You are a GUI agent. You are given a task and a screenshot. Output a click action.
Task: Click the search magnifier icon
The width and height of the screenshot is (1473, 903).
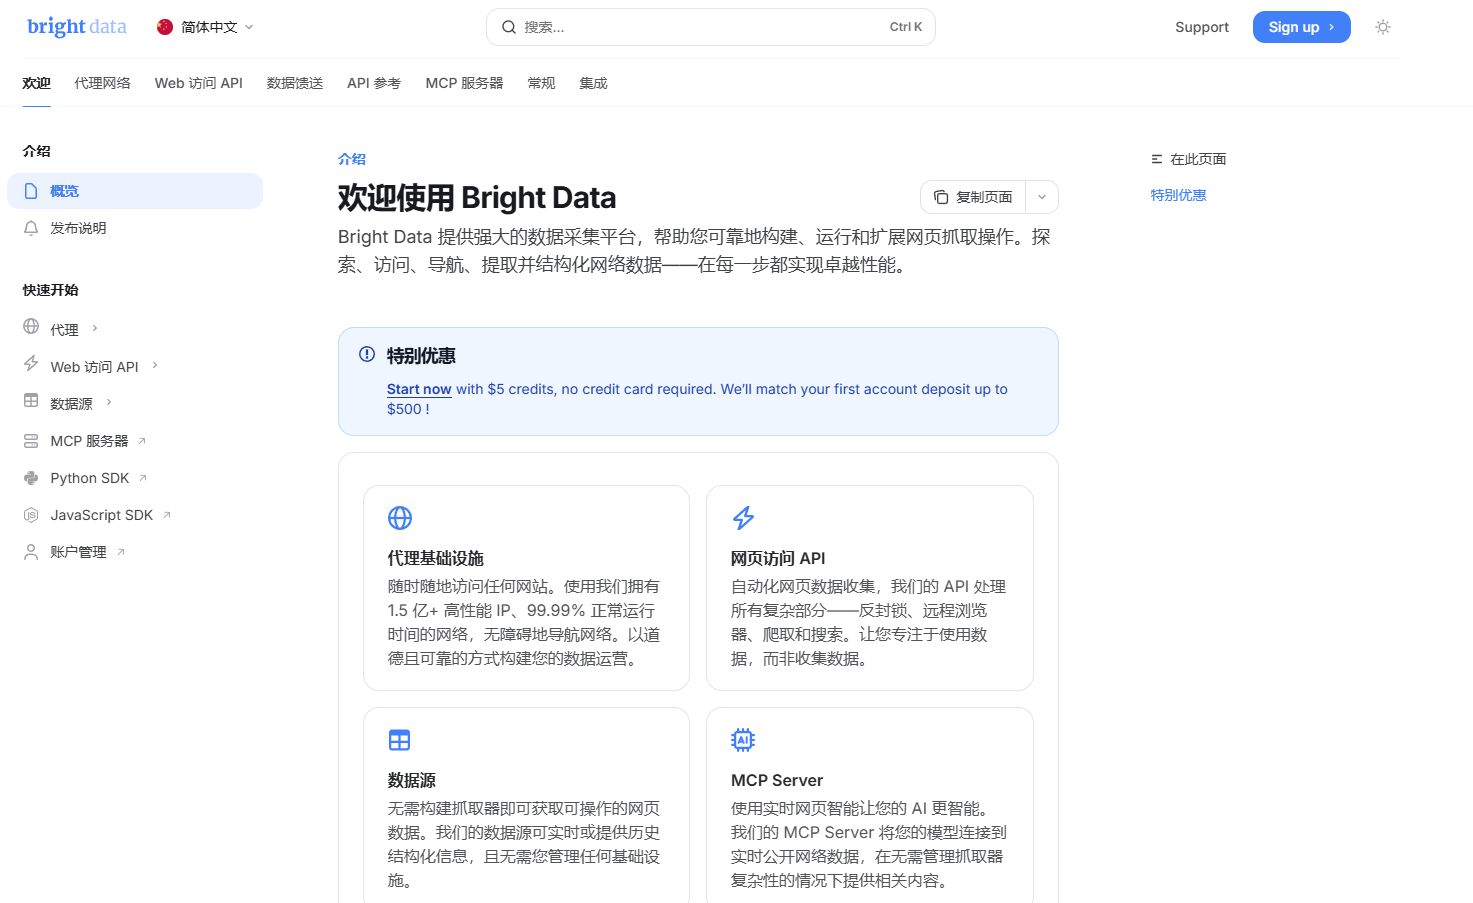click(509, 27)
